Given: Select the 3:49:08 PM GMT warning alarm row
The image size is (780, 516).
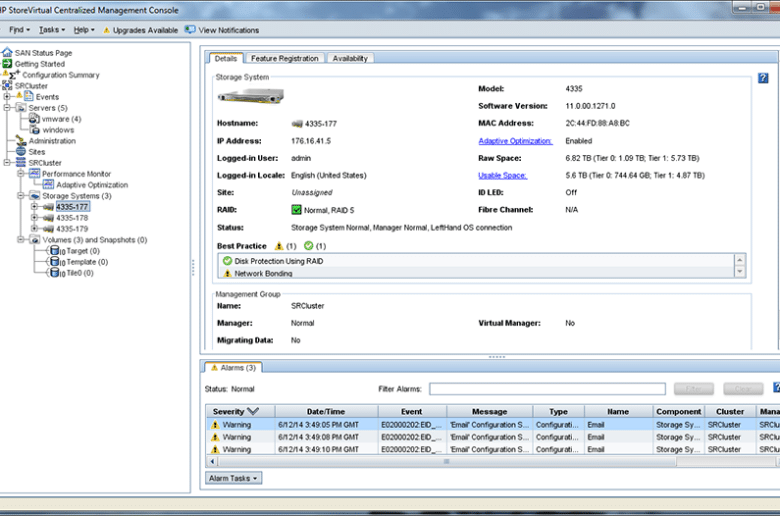Looking at the screenshot, I should point(492,437).
